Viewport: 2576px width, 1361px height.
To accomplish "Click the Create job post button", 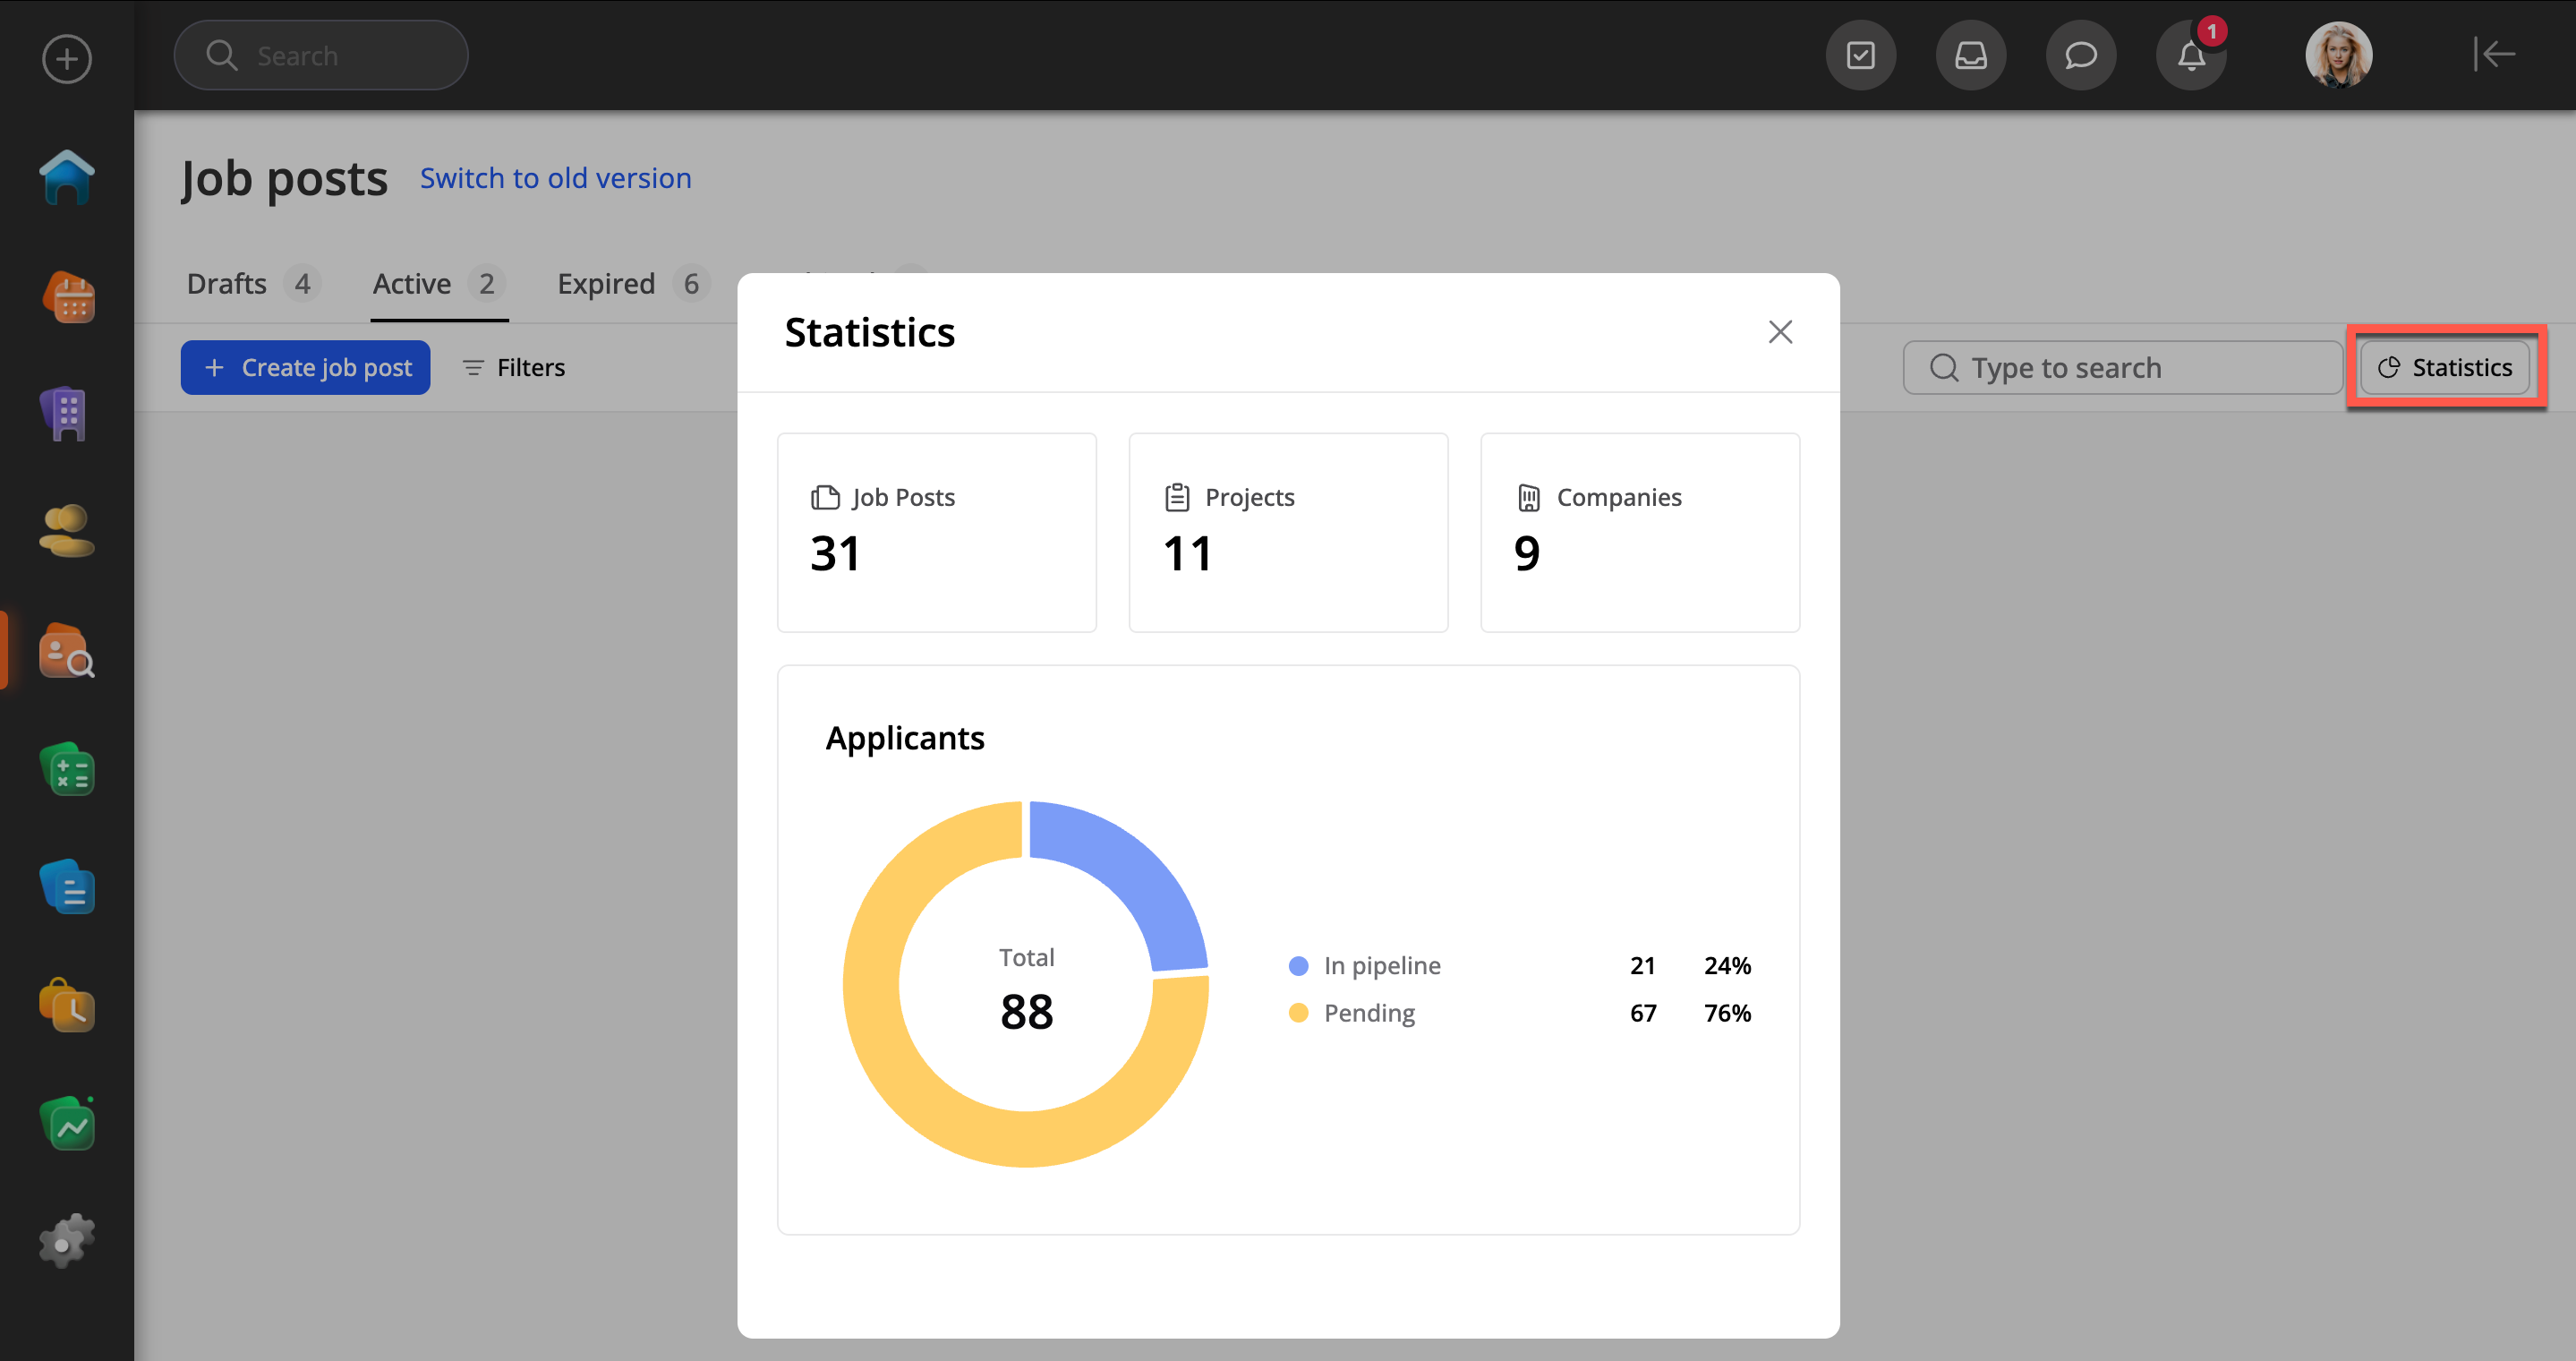I will 305,368.
